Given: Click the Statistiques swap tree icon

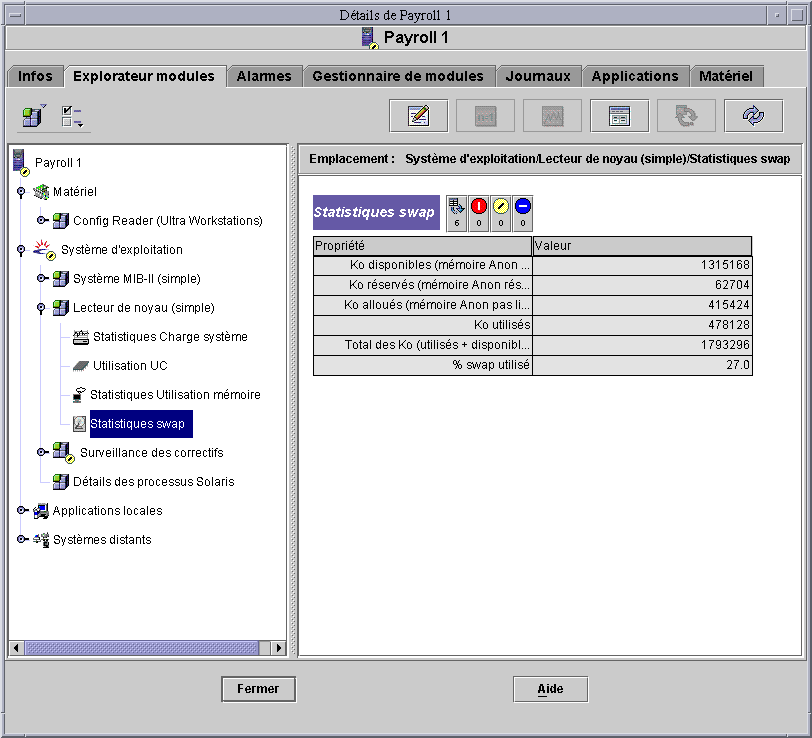Looking at the screenshot, I should 79,424.
